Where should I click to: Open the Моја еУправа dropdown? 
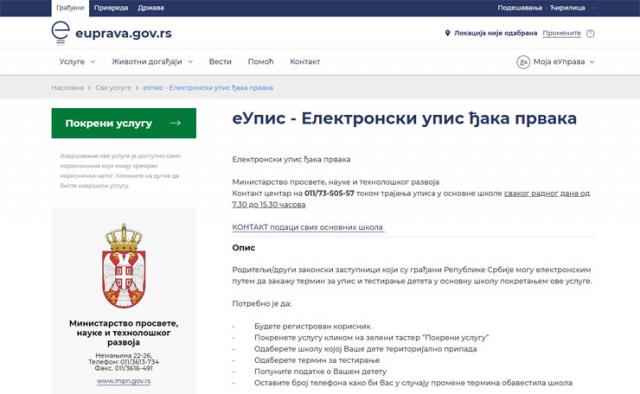[592, 62]
